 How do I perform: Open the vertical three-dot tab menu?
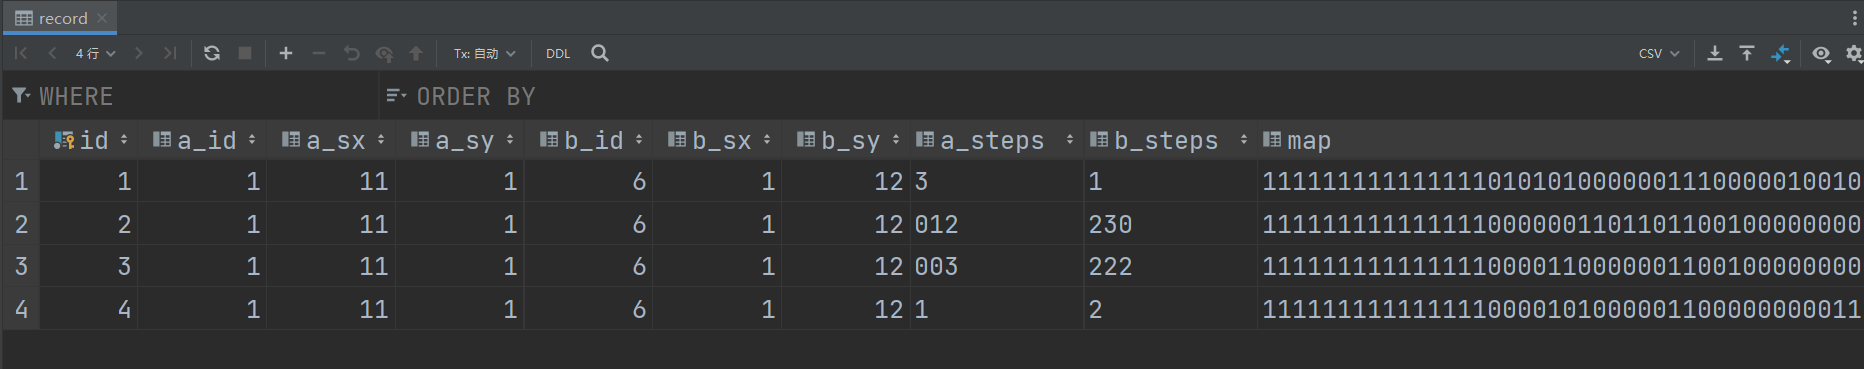tap(1855, 18)
